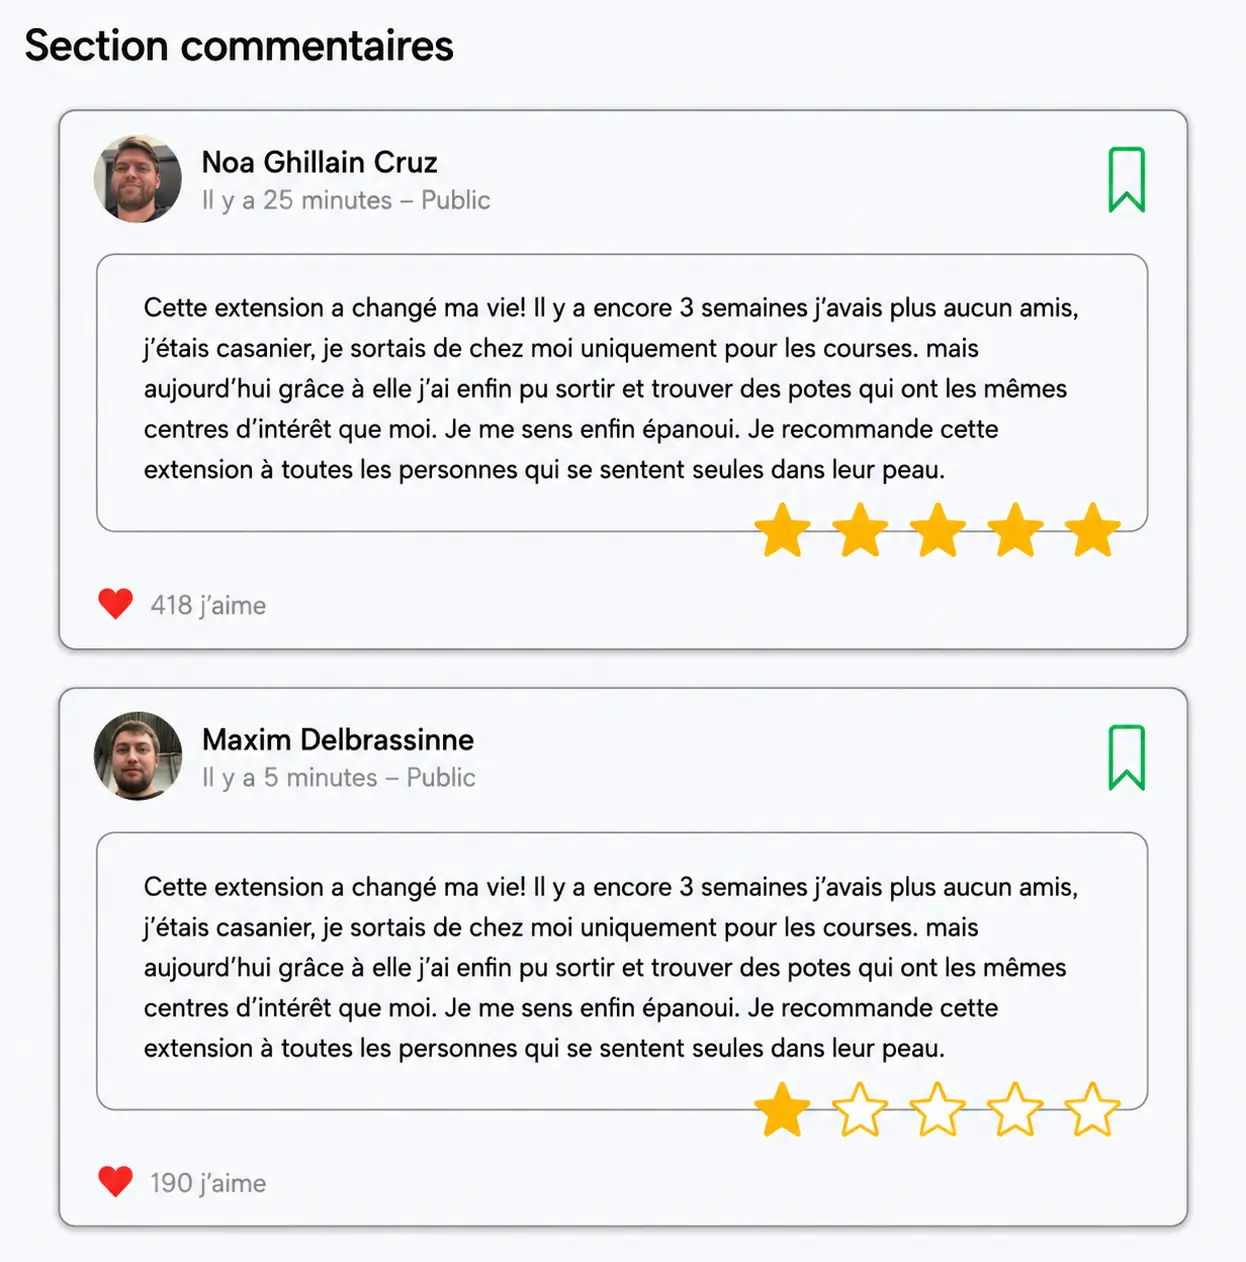The height and width of the screenshot is (1262, 1246).
Task: View the 418 j'aime count
Action: pyautogui.click(x=208, y=605)
